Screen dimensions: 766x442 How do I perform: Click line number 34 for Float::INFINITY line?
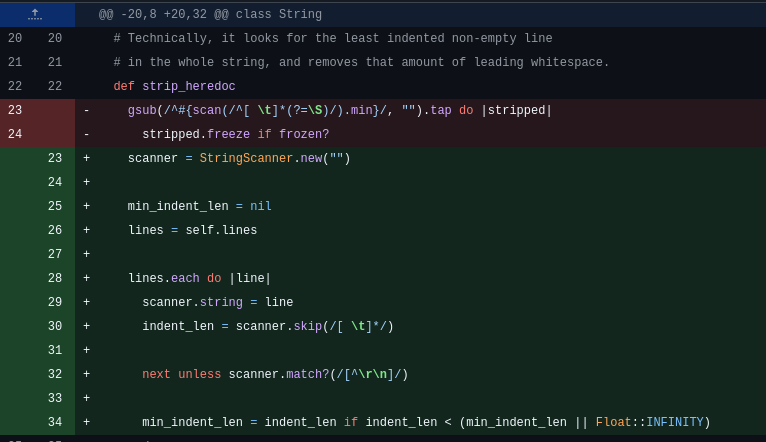pos(55,422)
